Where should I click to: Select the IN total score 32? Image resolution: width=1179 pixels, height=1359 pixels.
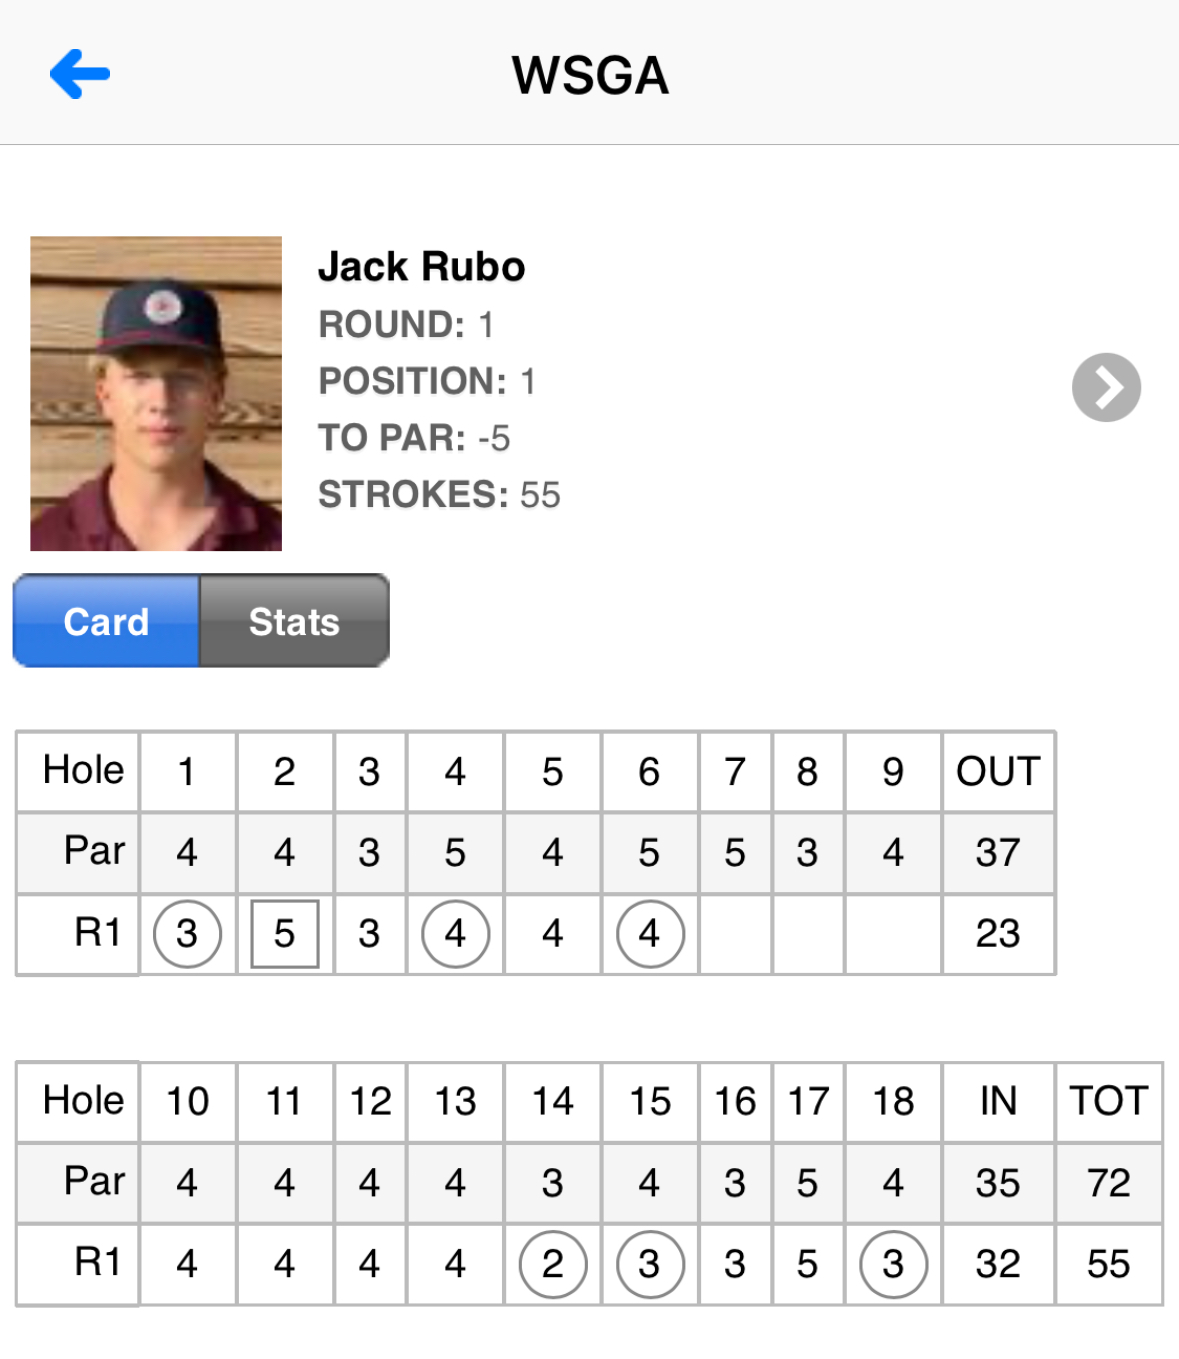pyautogui.click(x=998, y=1264)
